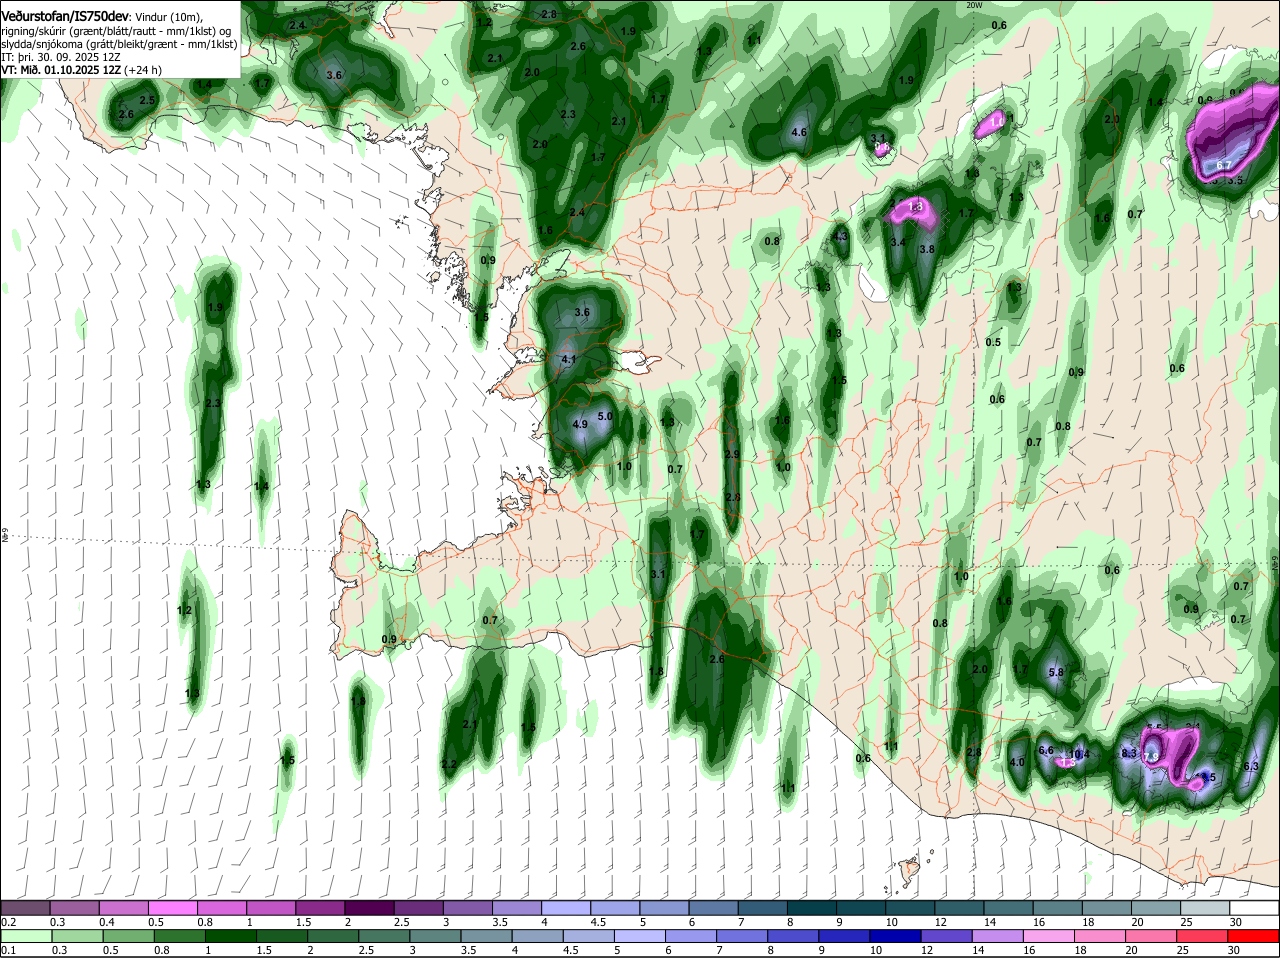Click the 4.6 precipitation value on the map
The height and width of the screenshot is (958, 1280).
tap(799, 132)
